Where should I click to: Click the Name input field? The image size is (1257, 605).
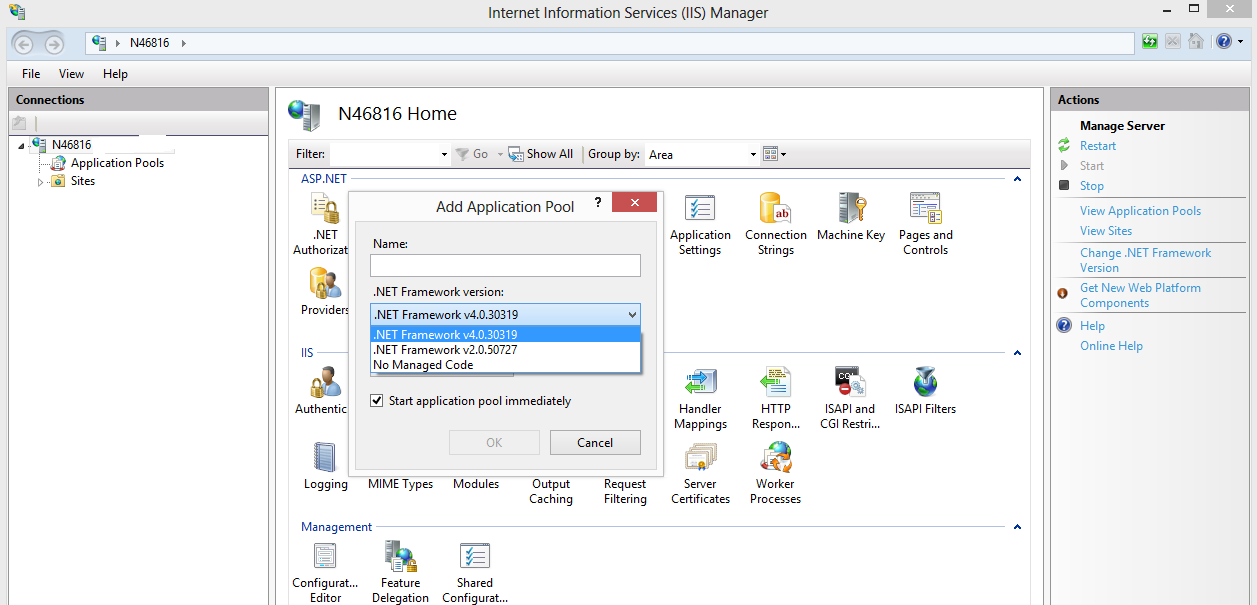point(504,265)
